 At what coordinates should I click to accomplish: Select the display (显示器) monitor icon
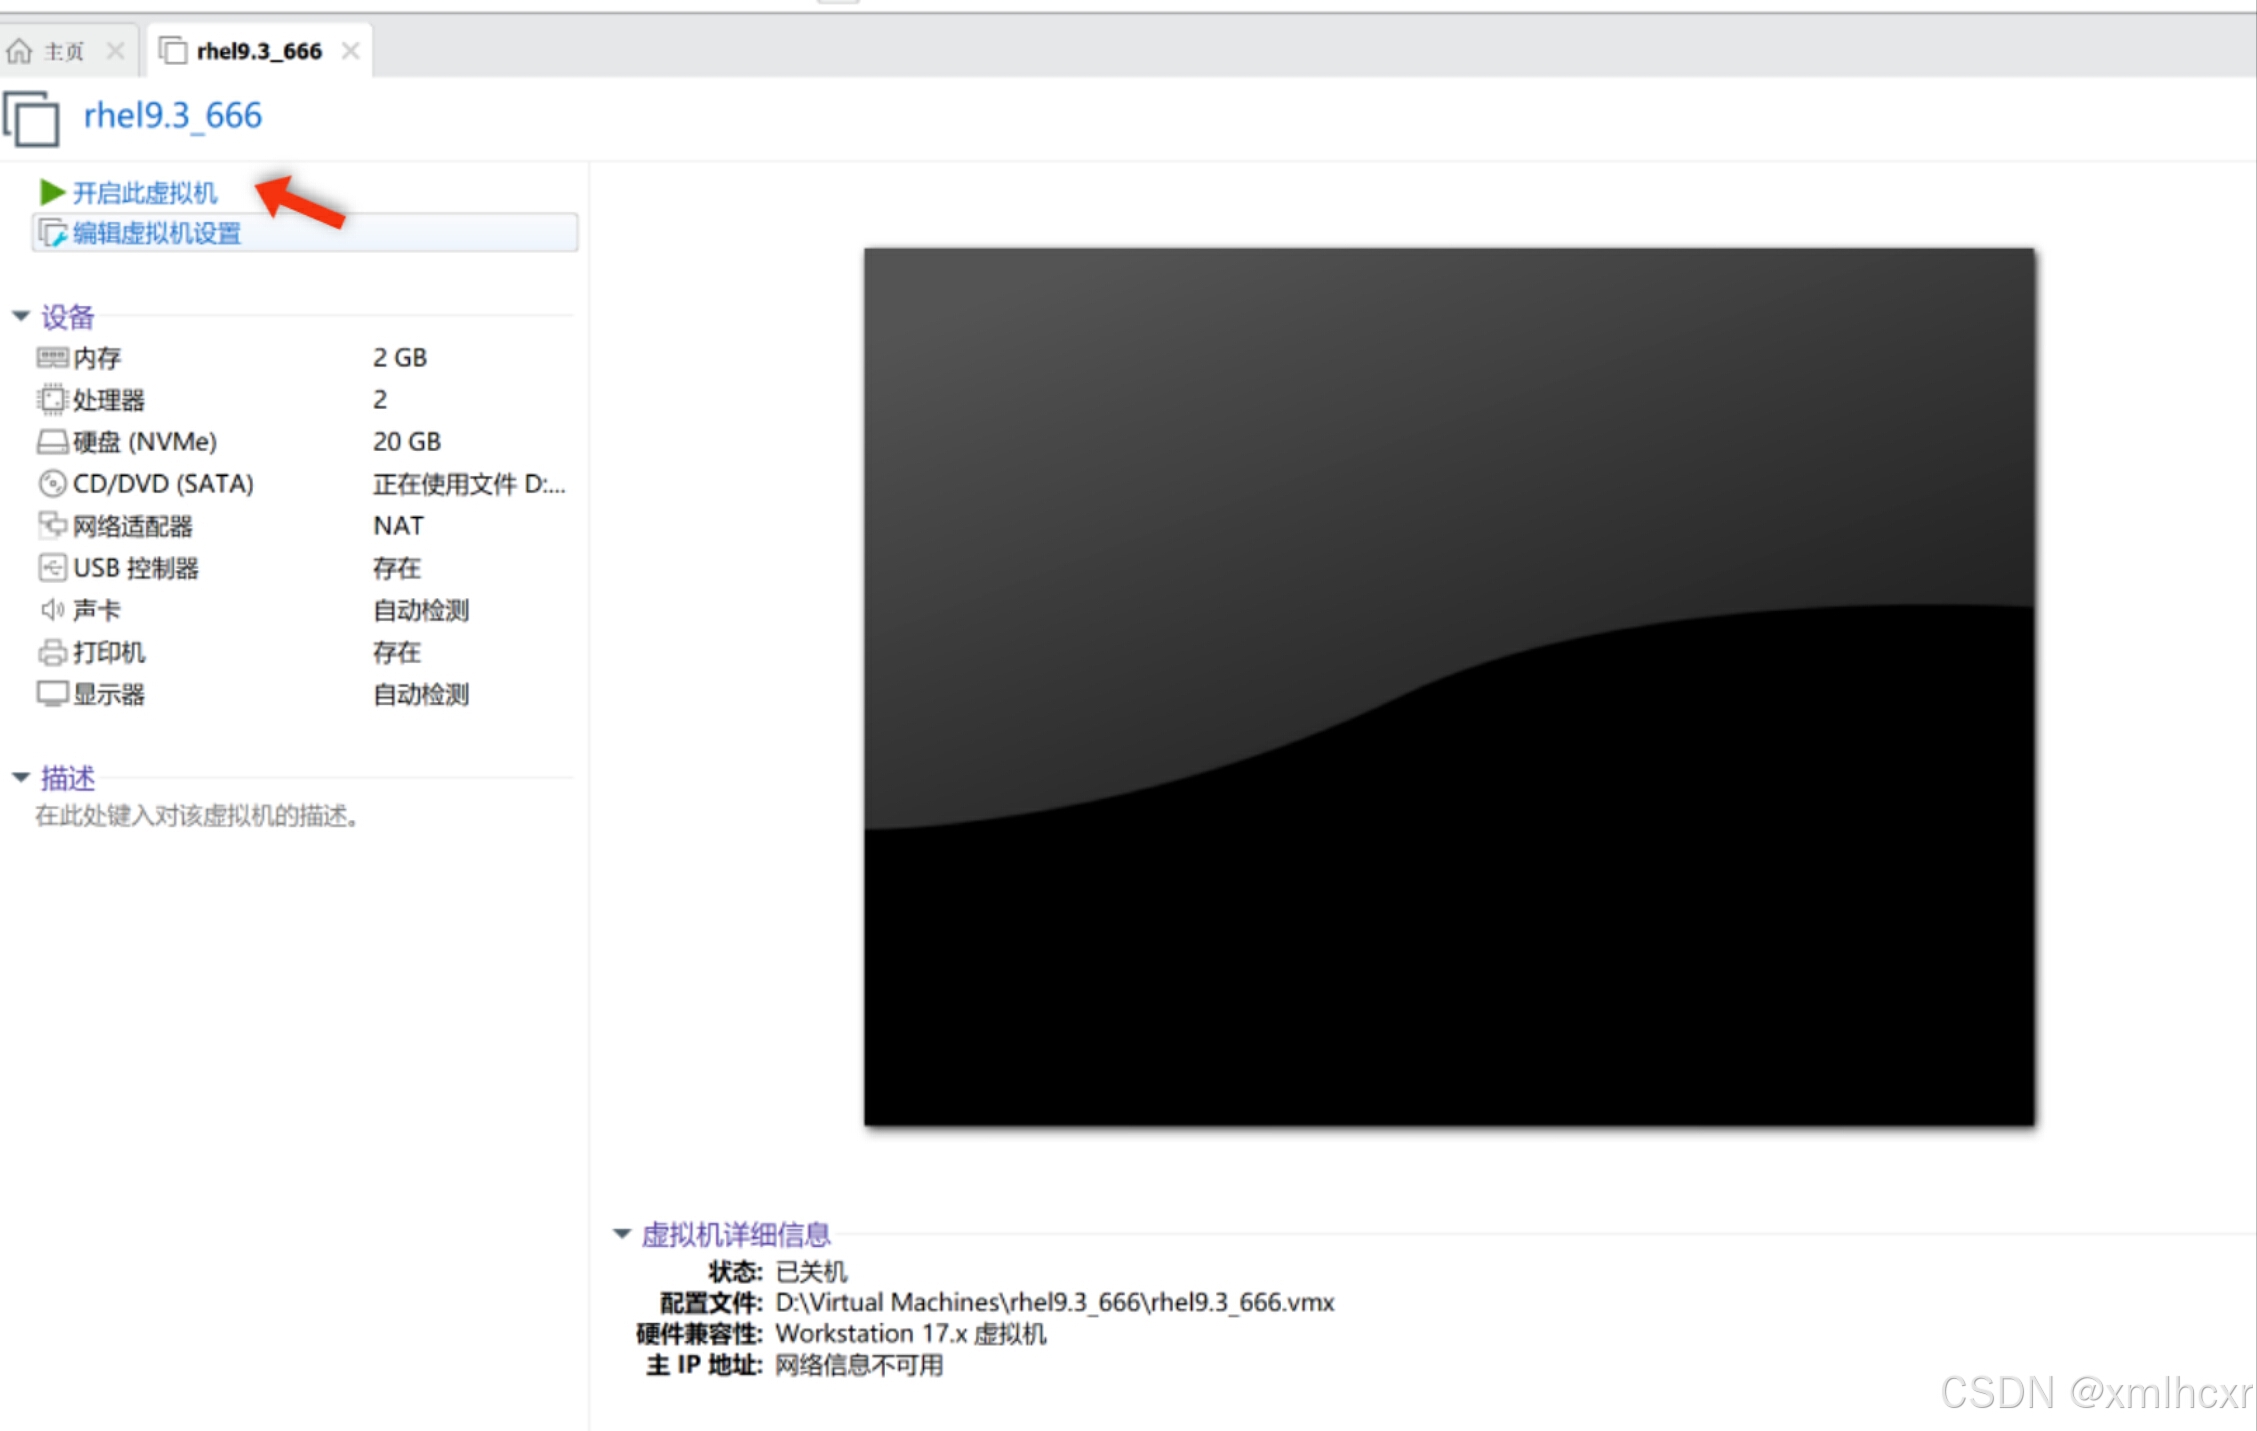point(52,694)
